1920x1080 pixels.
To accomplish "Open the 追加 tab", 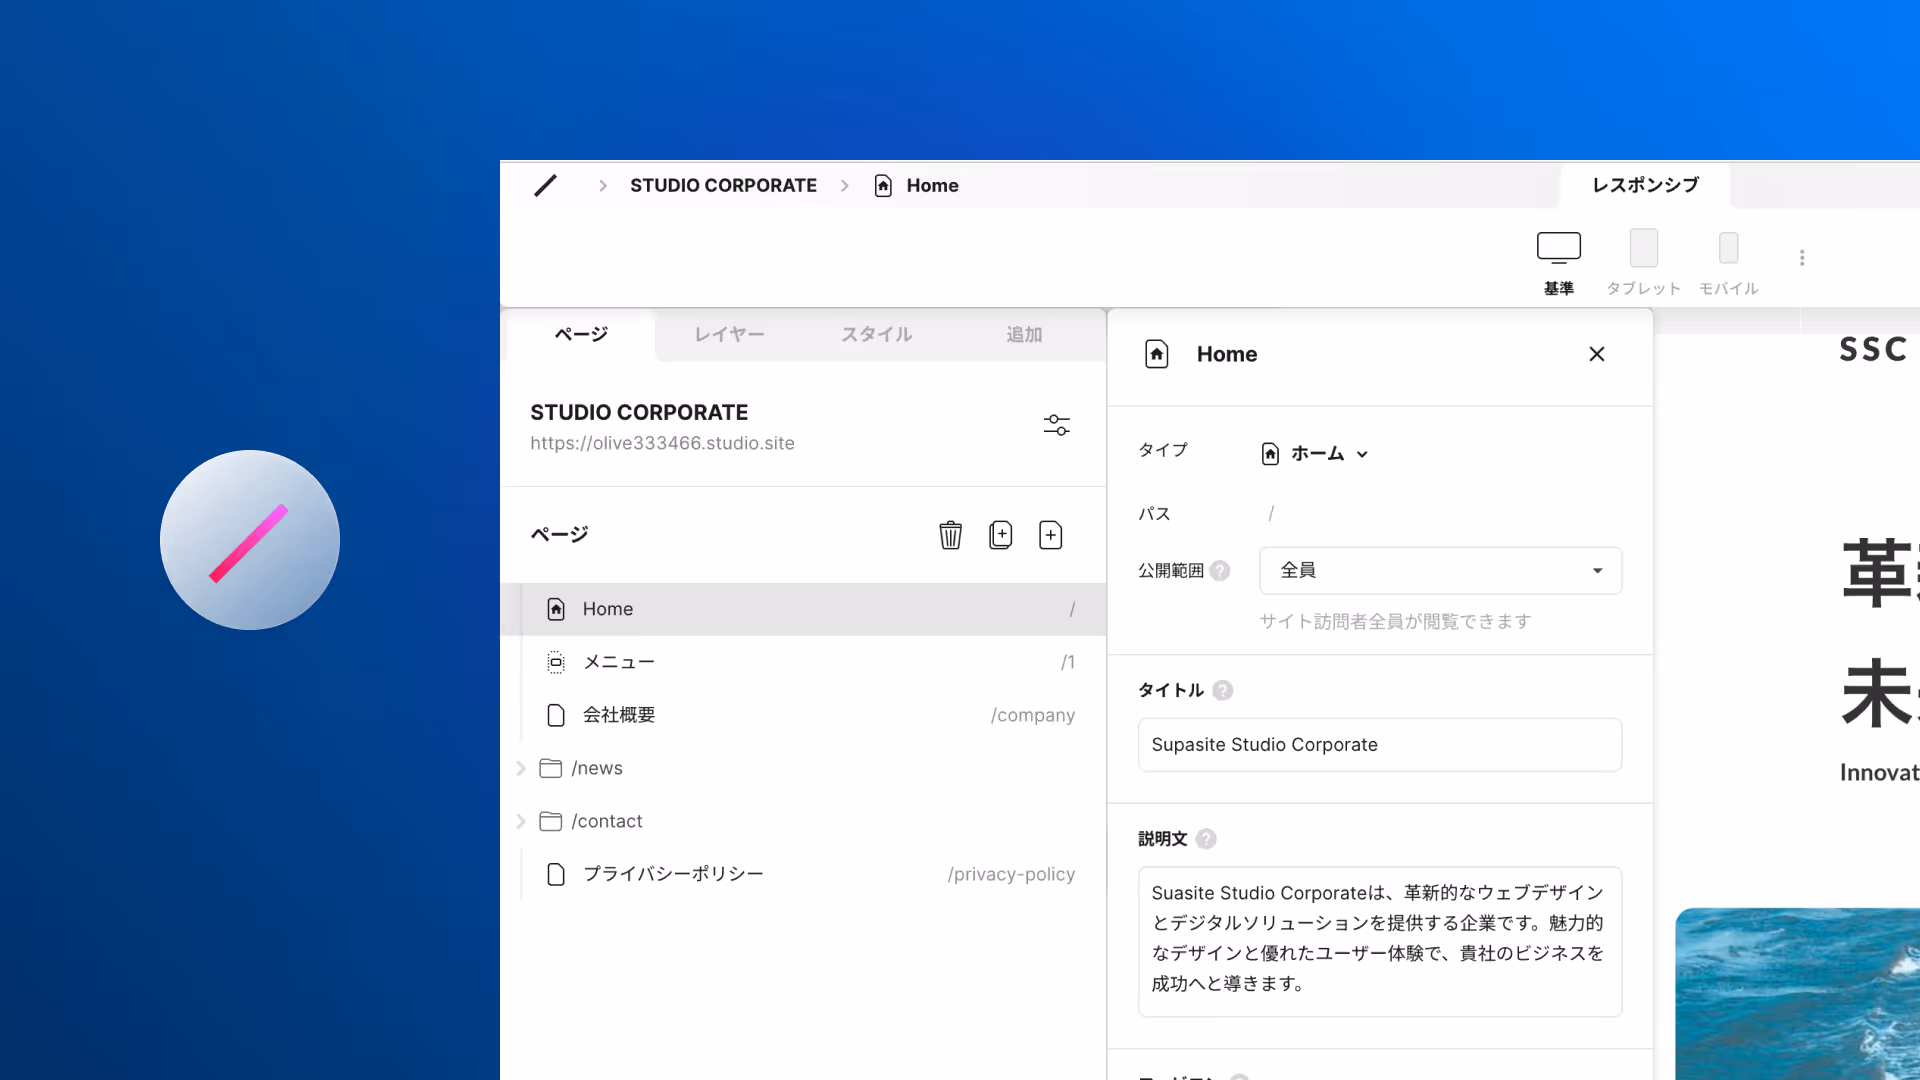I will coord(1024,335).
